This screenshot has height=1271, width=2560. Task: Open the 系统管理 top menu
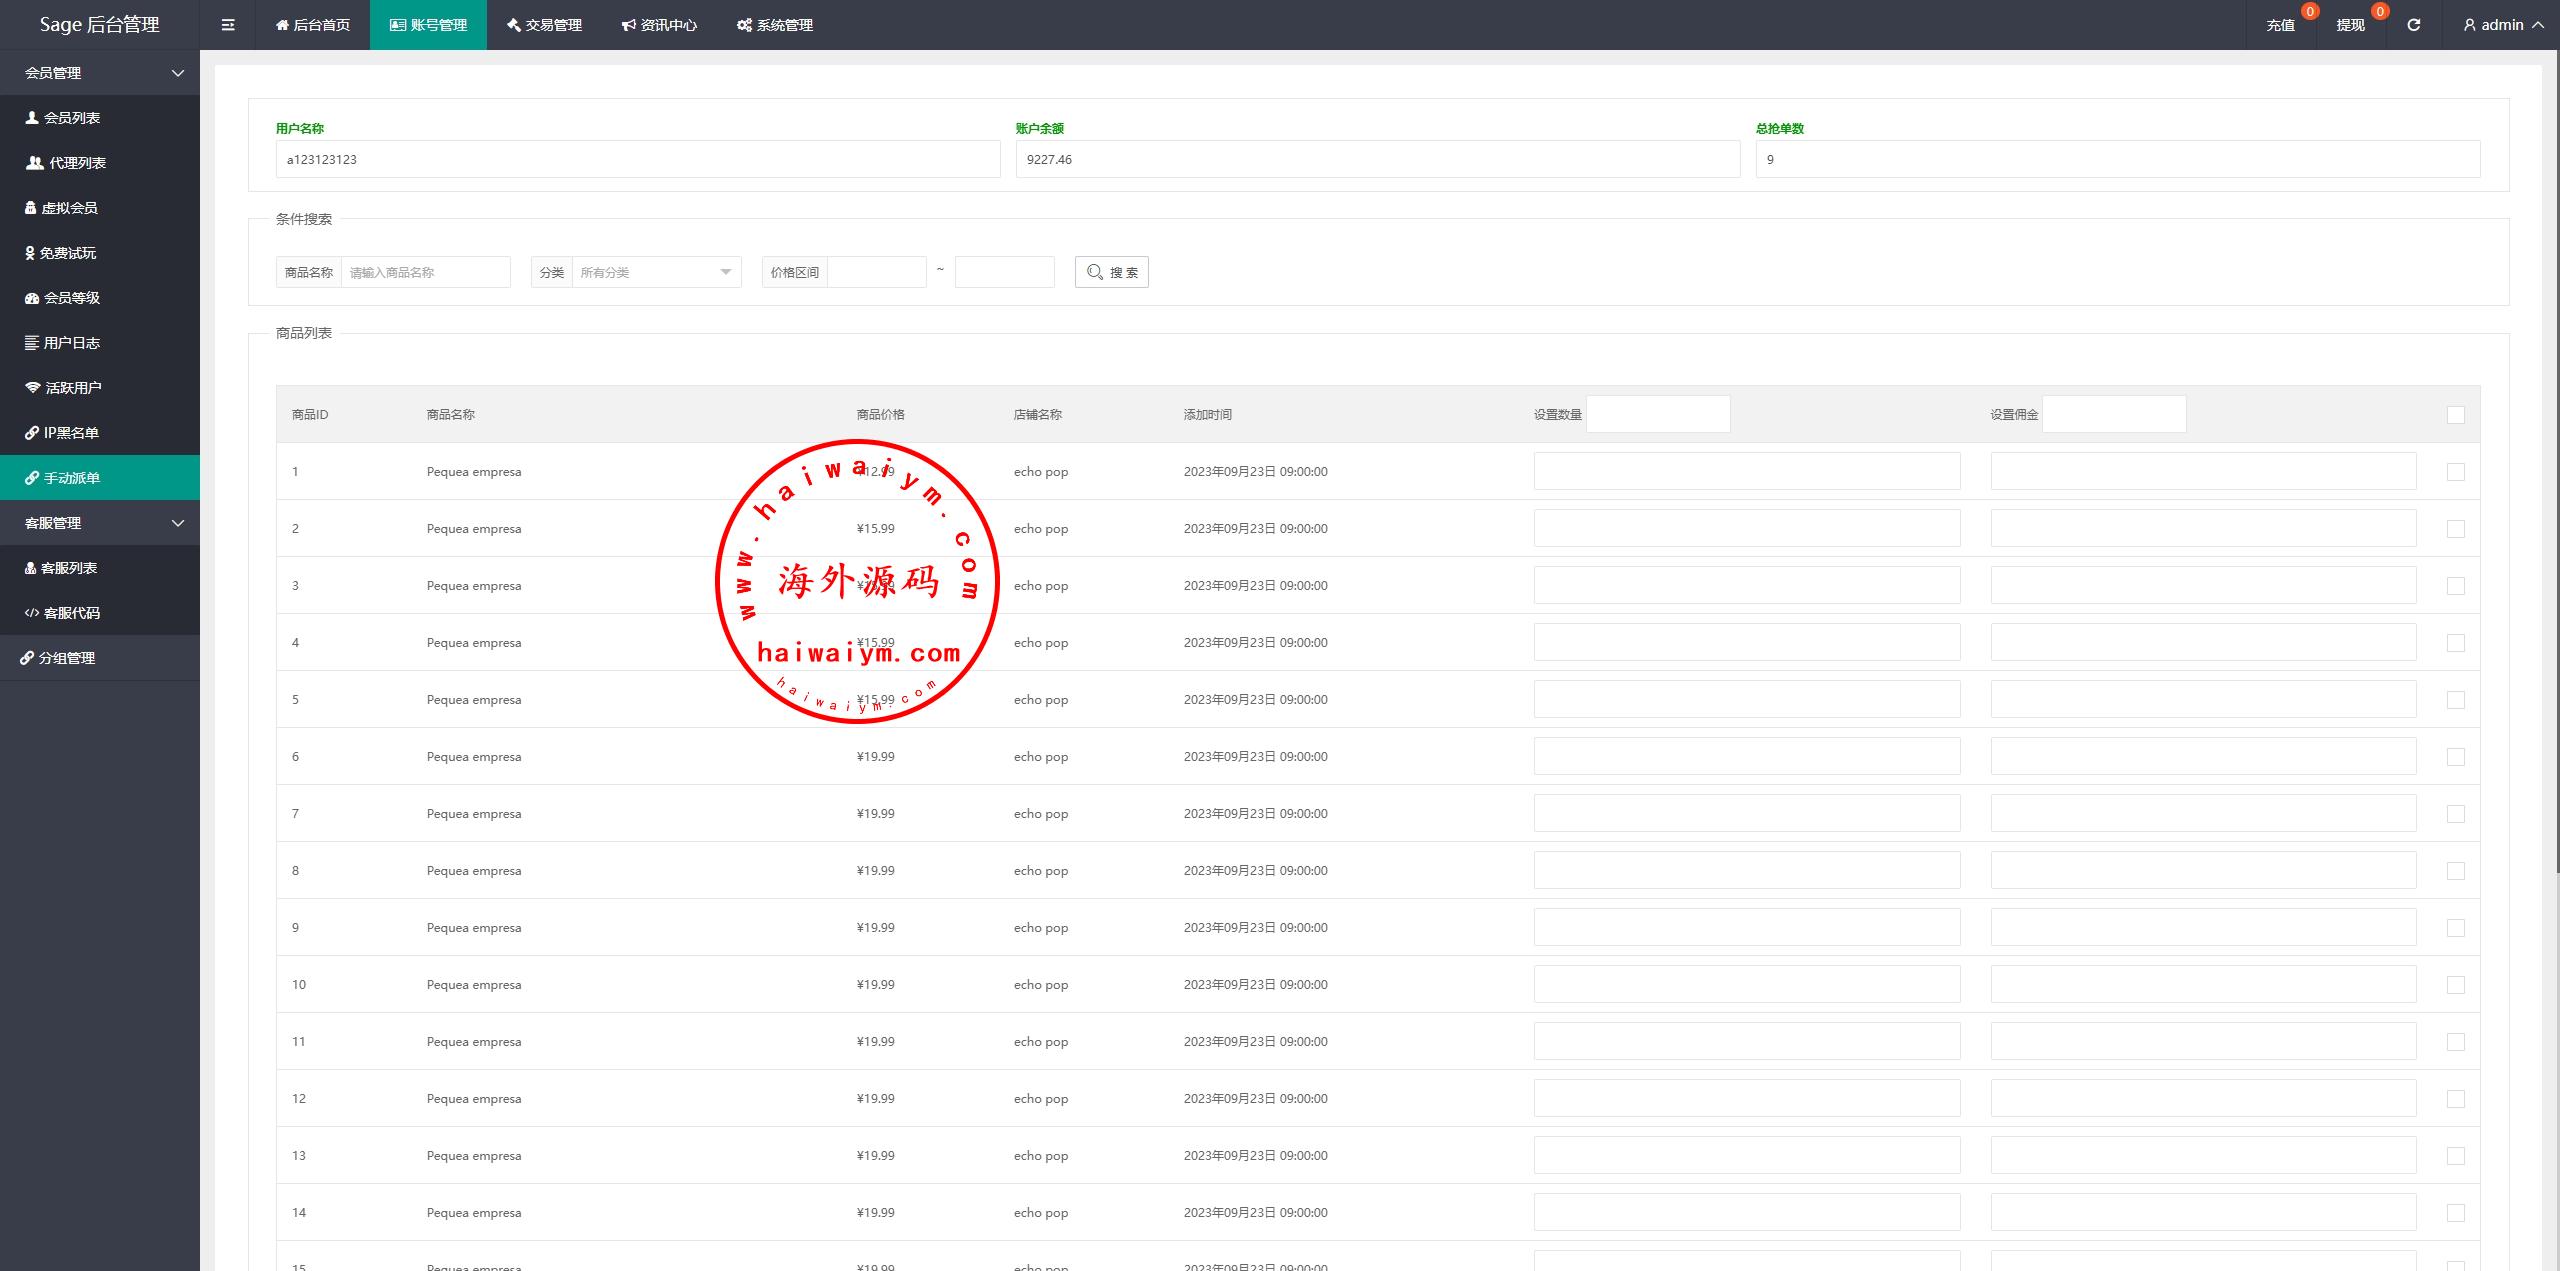tap(775, 25)
